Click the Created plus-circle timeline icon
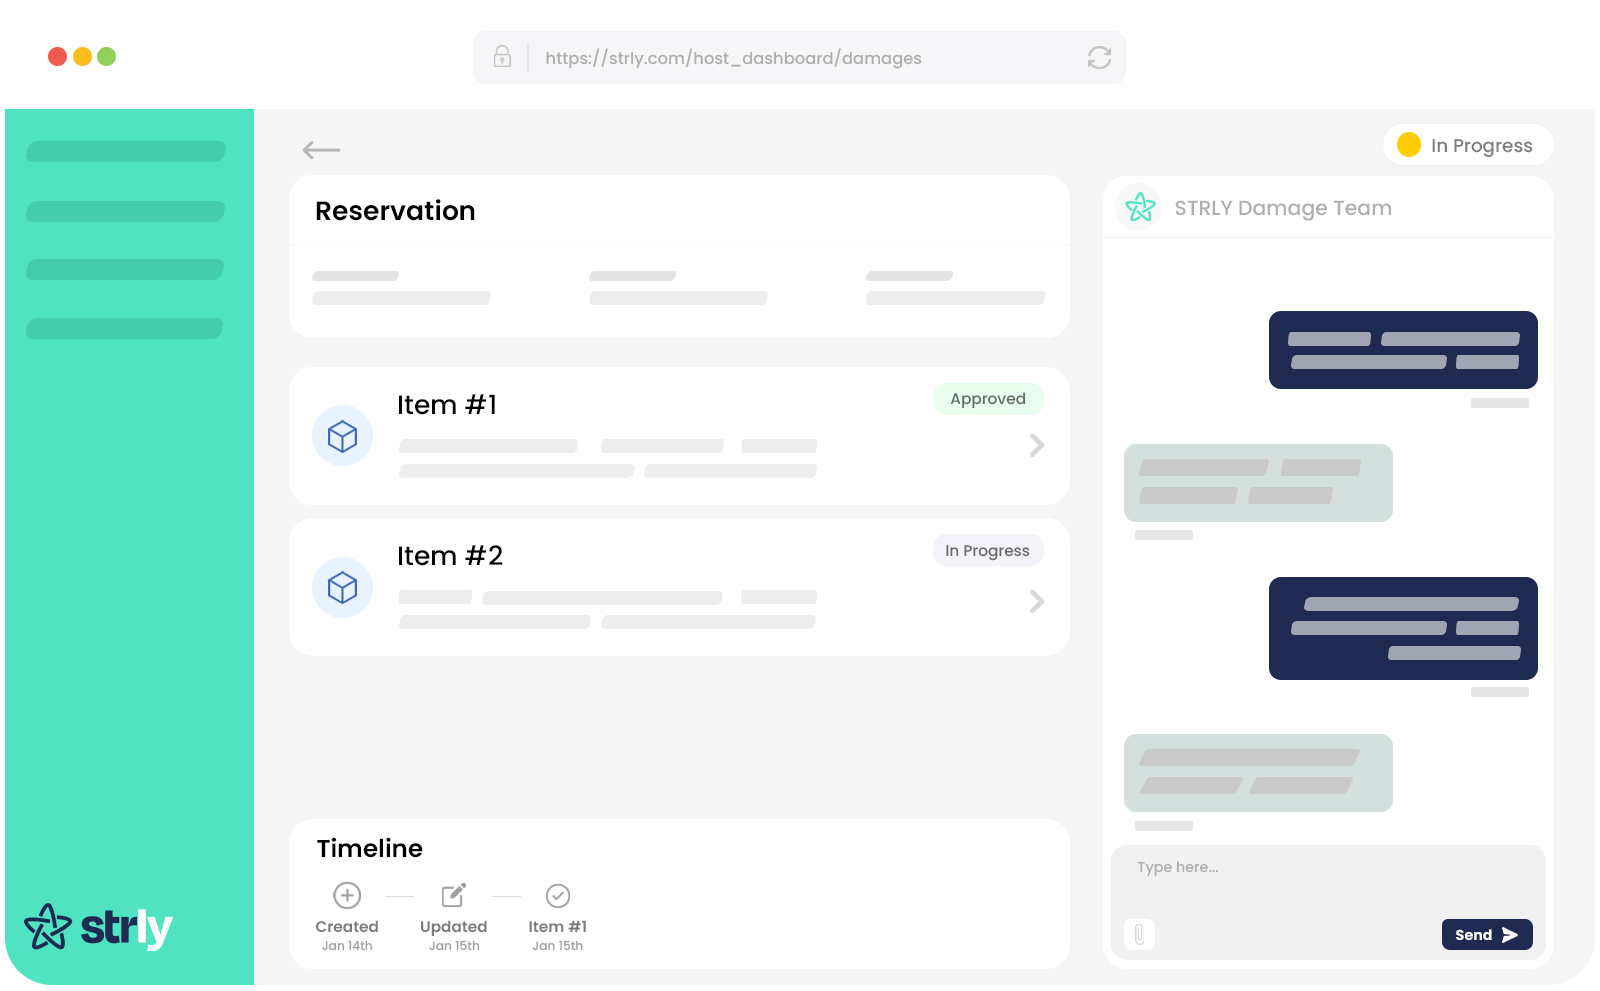This screenshot has height=991, width=1600. (347, 895)
